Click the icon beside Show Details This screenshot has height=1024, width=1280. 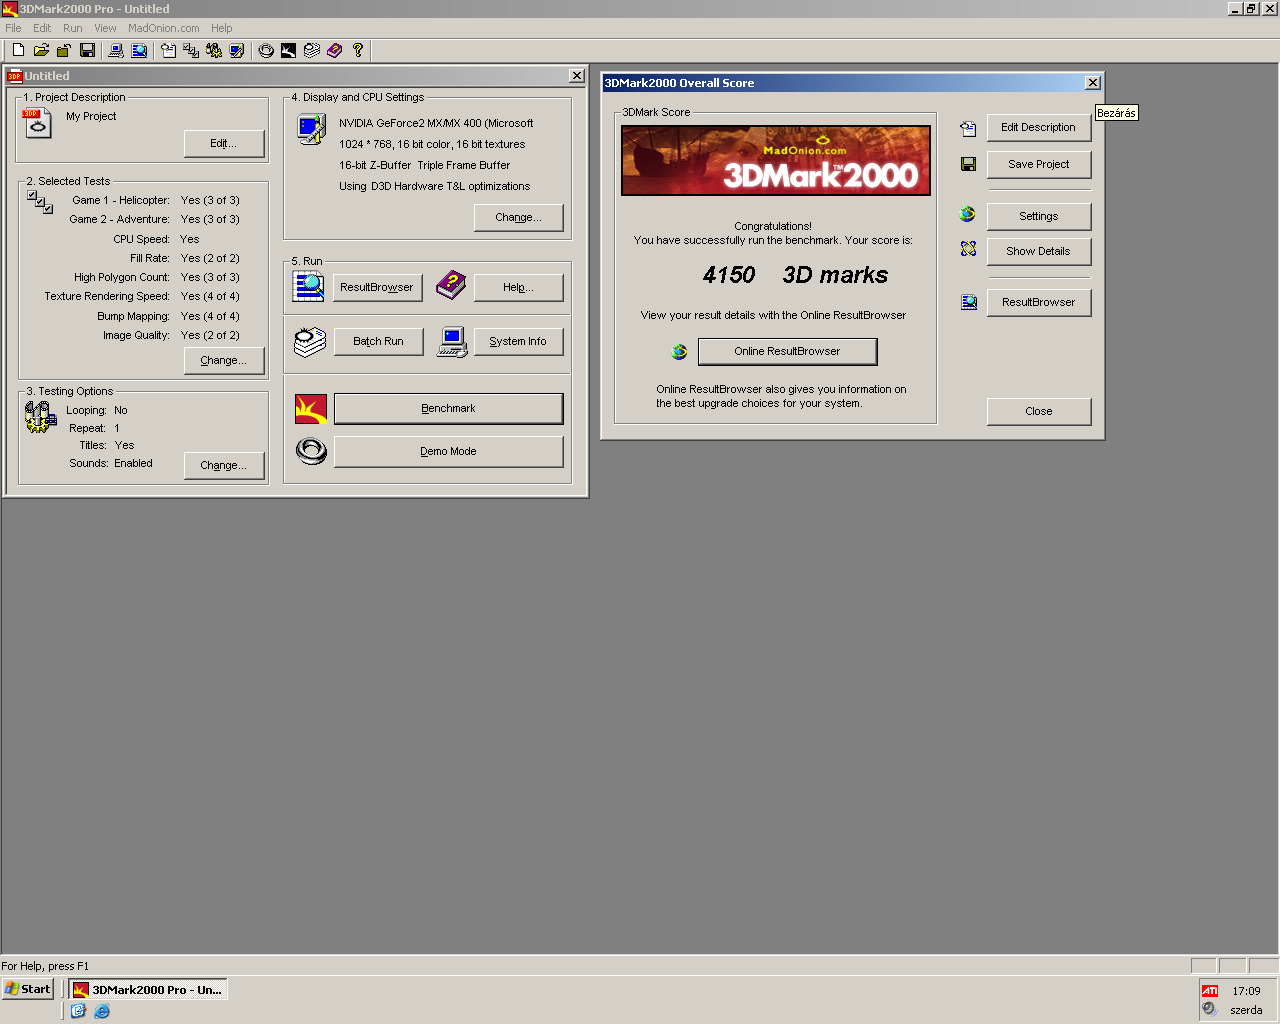tap(968, 249)
